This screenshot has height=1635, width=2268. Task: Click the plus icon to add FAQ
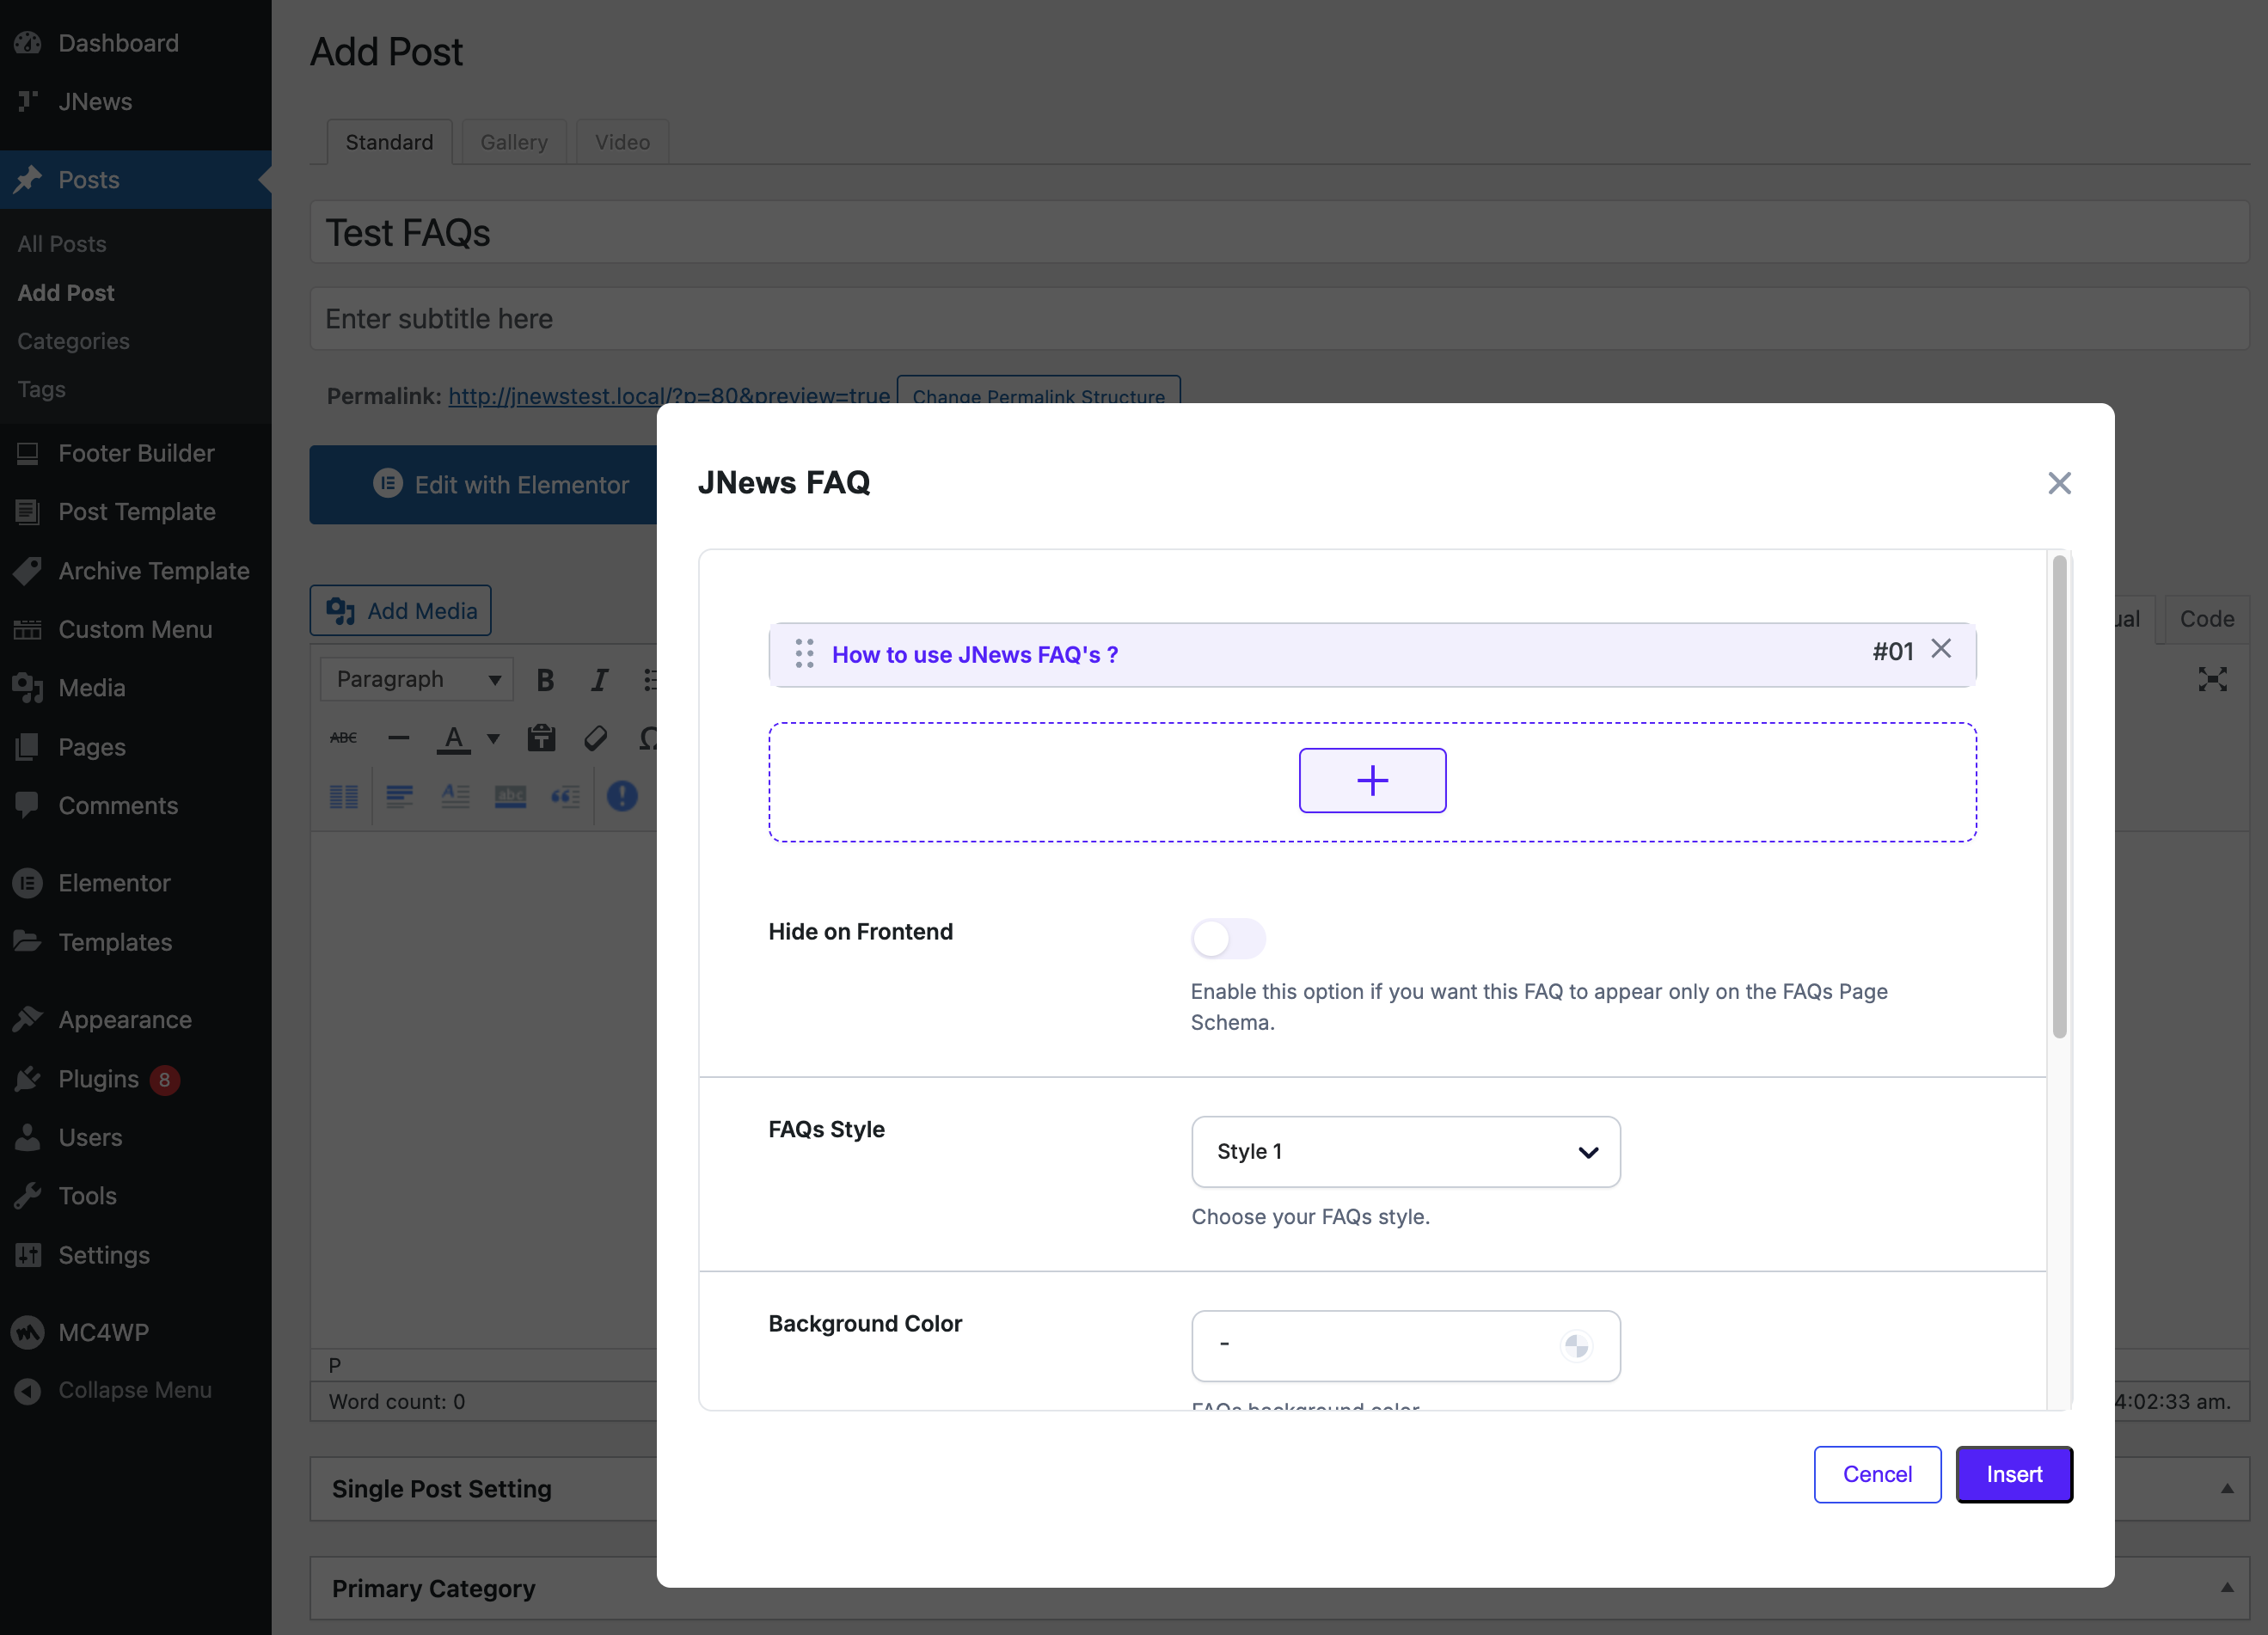[x=1372, y=780]
